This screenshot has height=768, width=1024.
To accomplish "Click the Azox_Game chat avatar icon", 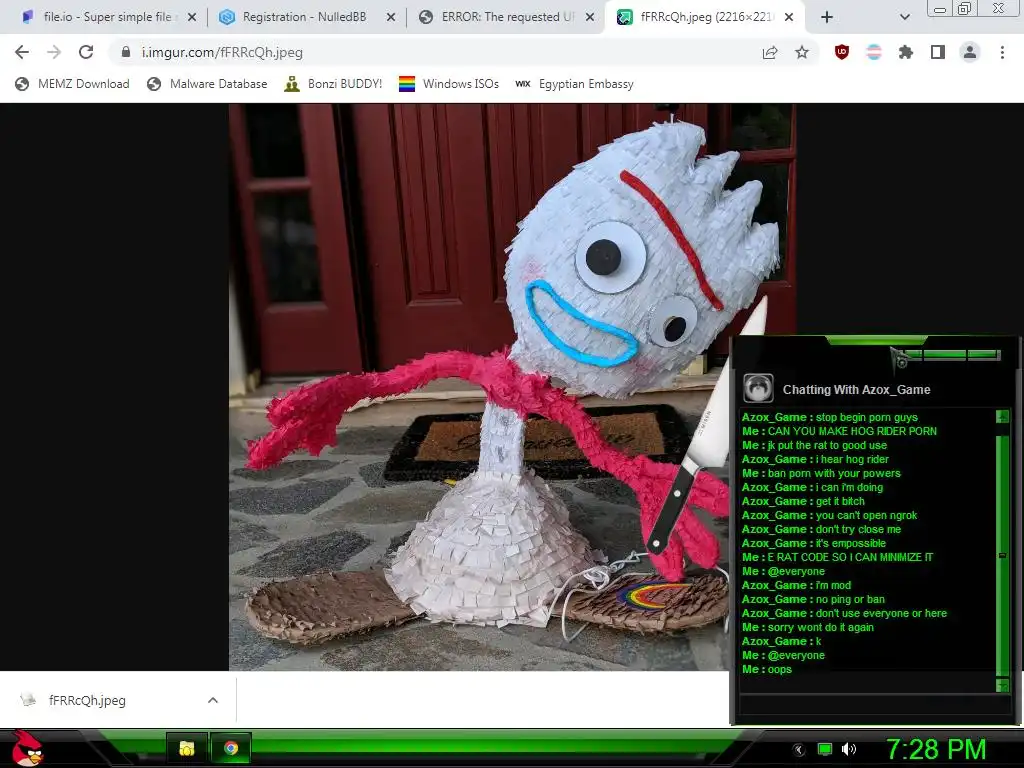I will coord(758,389).
